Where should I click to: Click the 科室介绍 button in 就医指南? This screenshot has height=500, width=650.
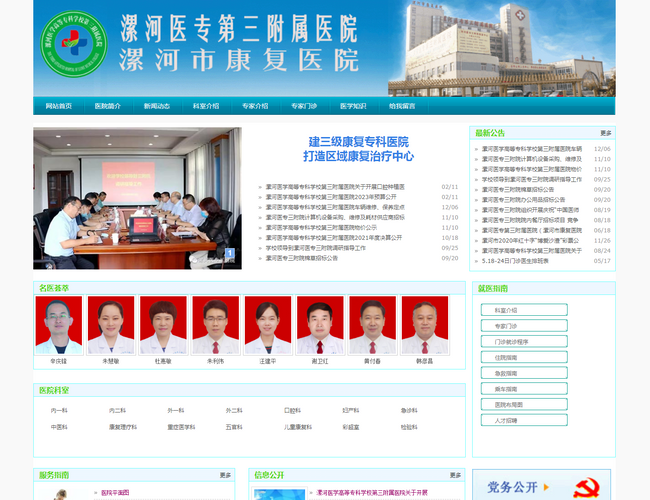coord(510,310)
